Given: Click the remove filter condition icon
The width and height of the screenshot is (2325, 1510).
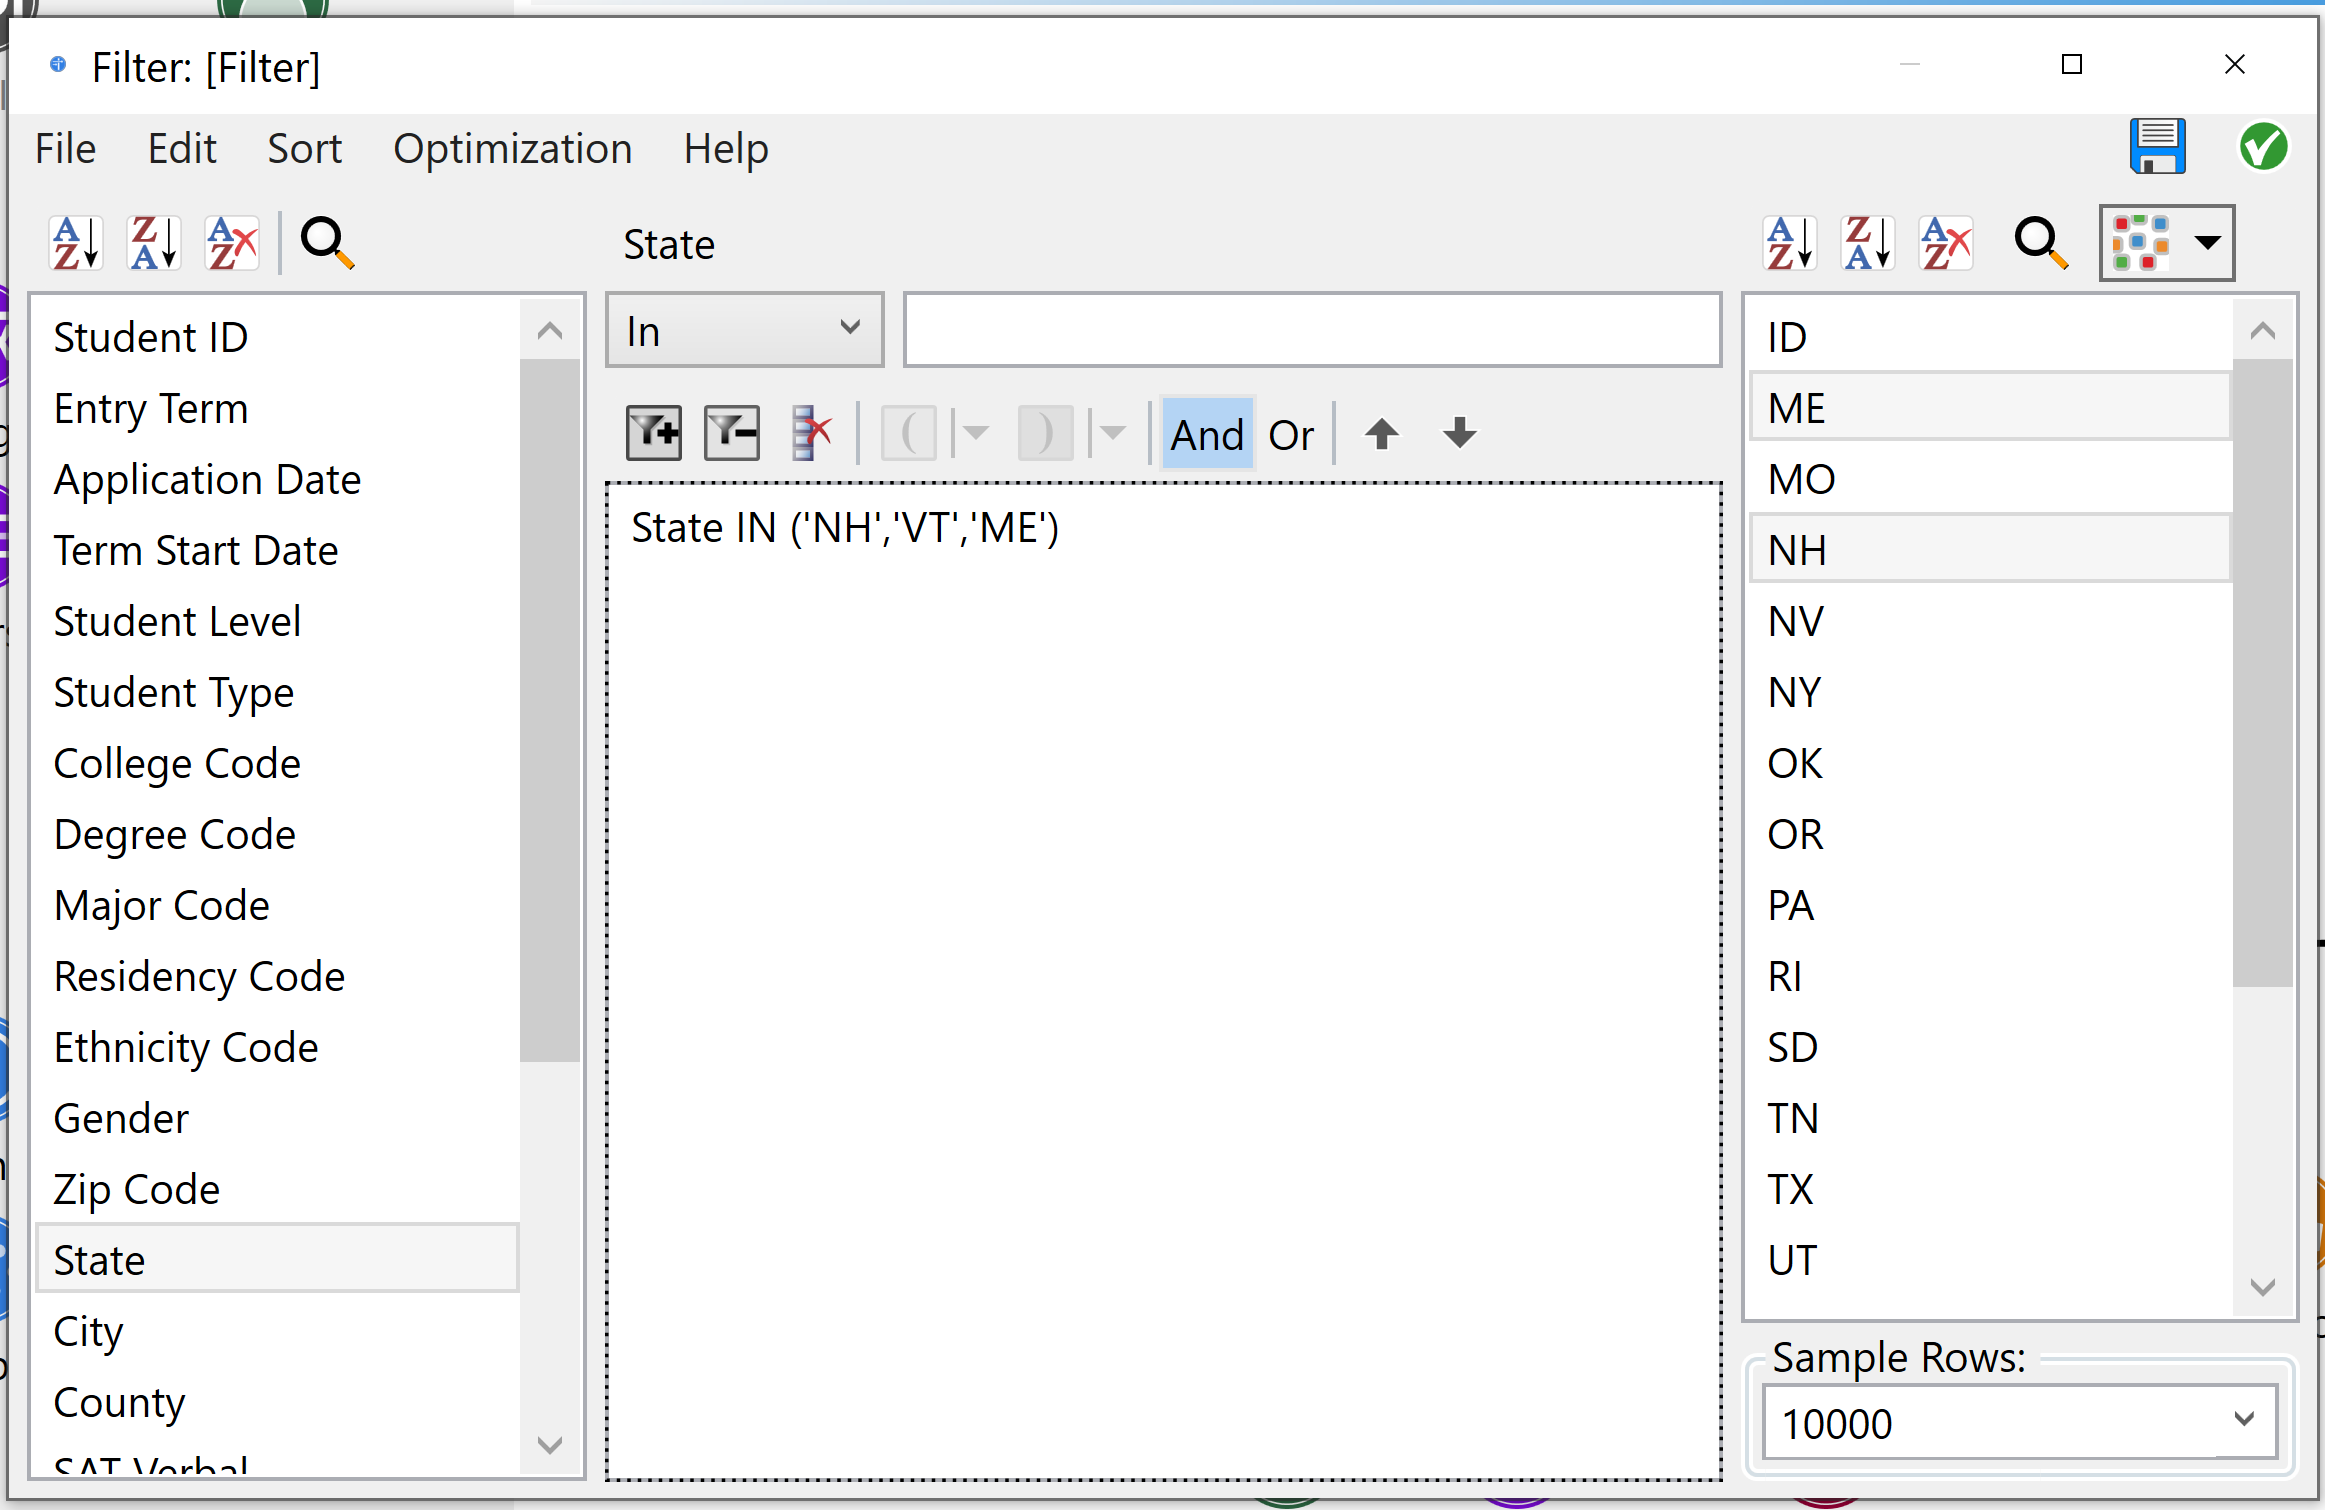Looking at the screenshot, I should (731, 433).
